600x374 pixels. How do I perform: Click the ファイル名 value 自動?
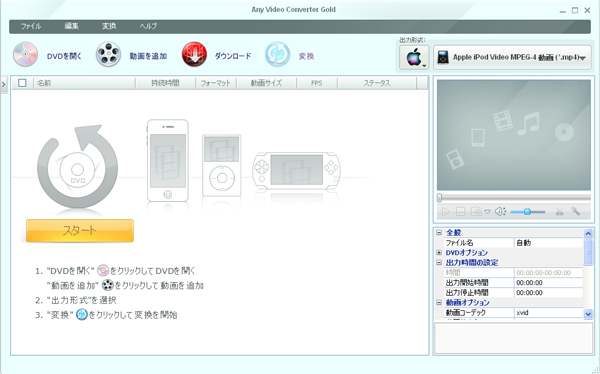click(x=548, y=243)
